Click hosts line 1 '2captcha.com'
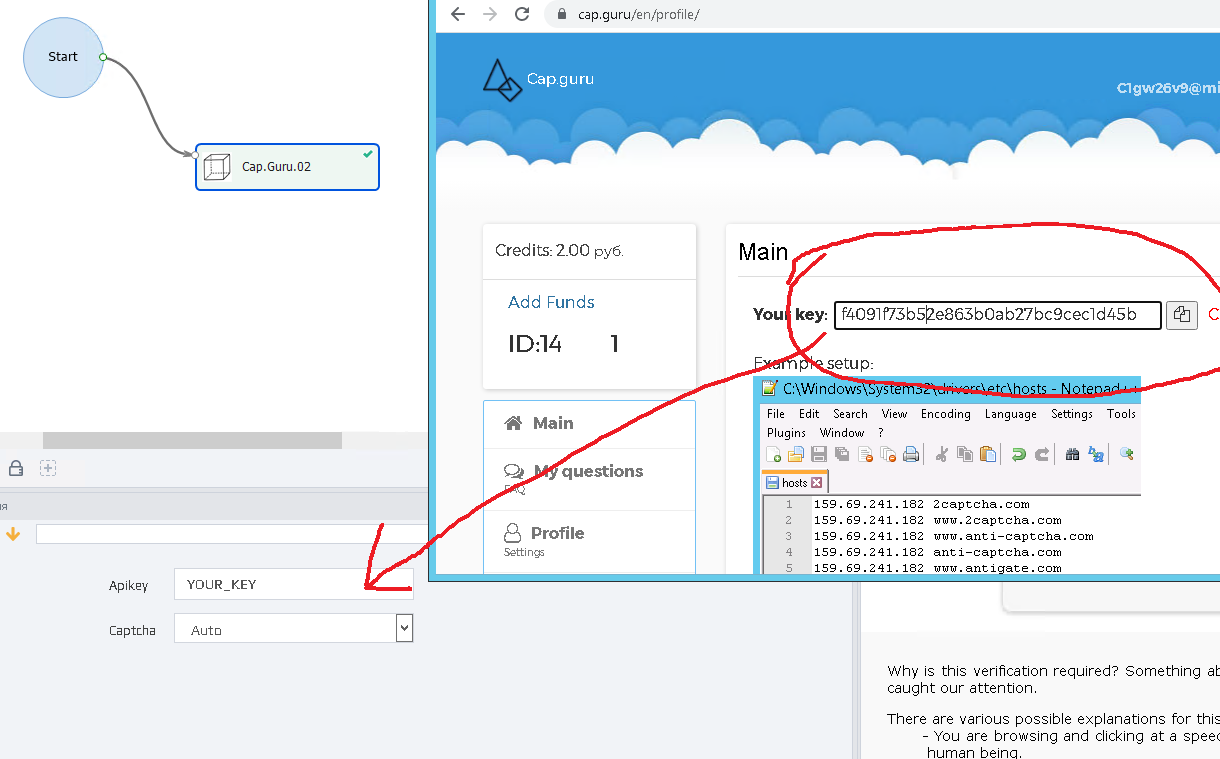This screenshot has width=1220, height=759. coord(981,504)
